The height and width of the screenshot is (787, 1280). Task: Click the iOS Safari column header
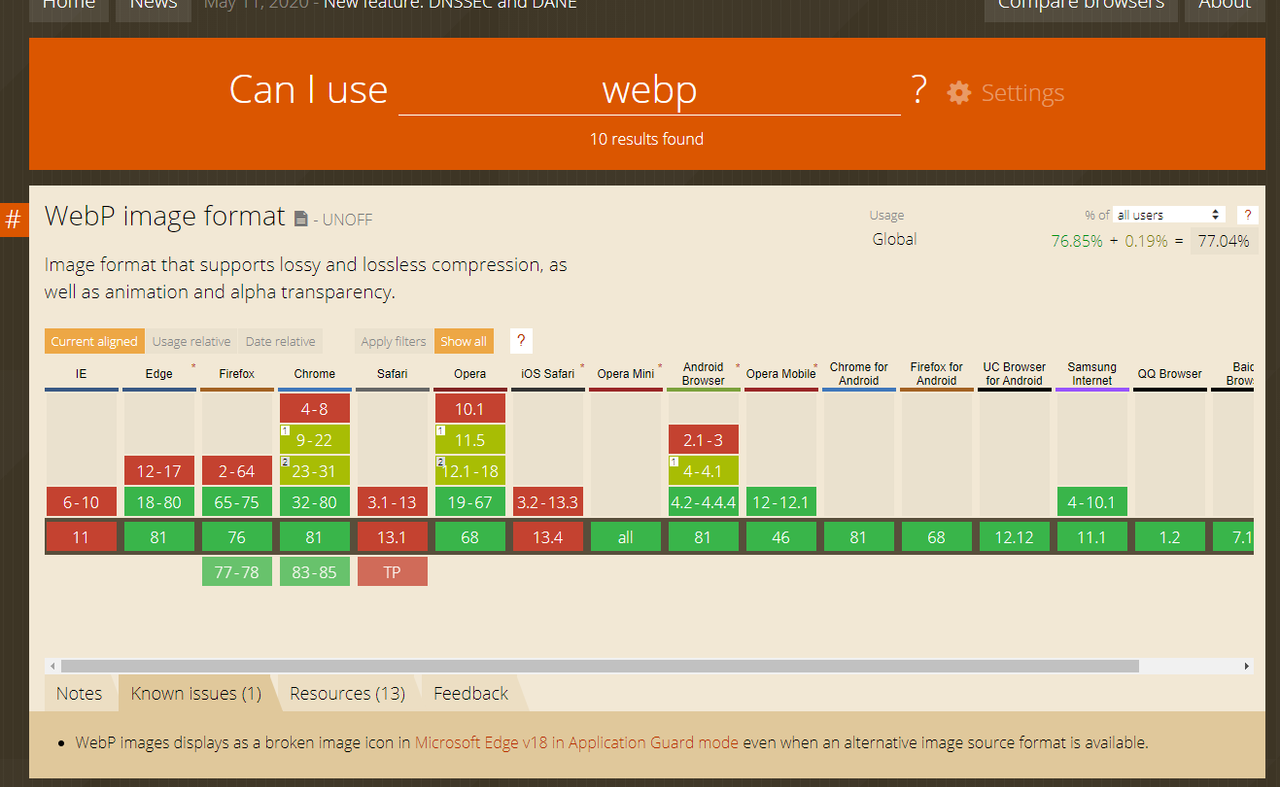tap(548, 374)
